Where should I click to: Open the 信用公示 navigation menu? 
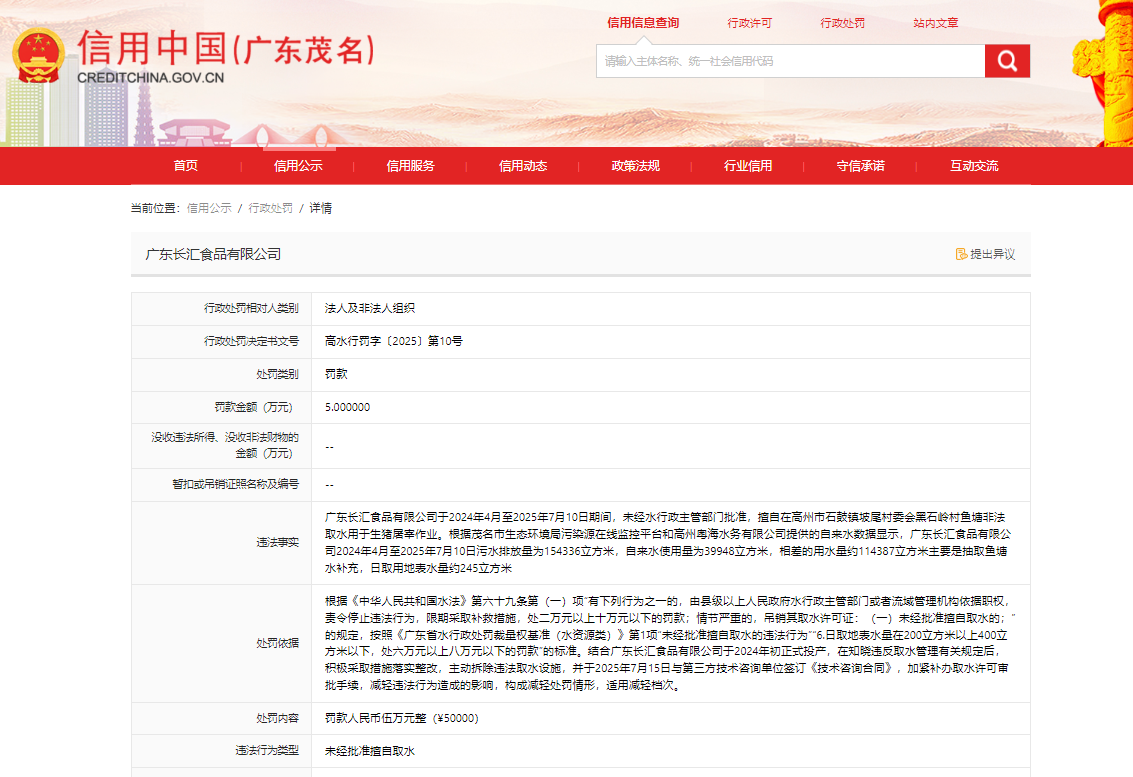tap(298, 166)
